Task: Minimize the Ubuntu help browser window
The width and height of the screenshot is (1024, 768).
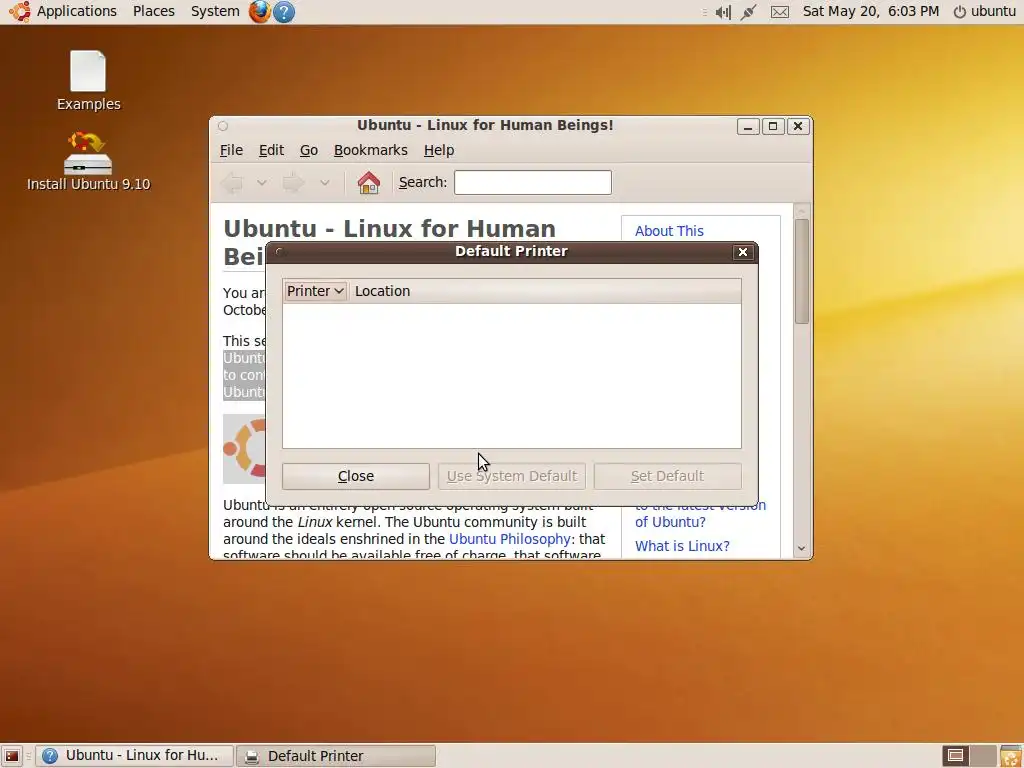Action: coord(748,126)
